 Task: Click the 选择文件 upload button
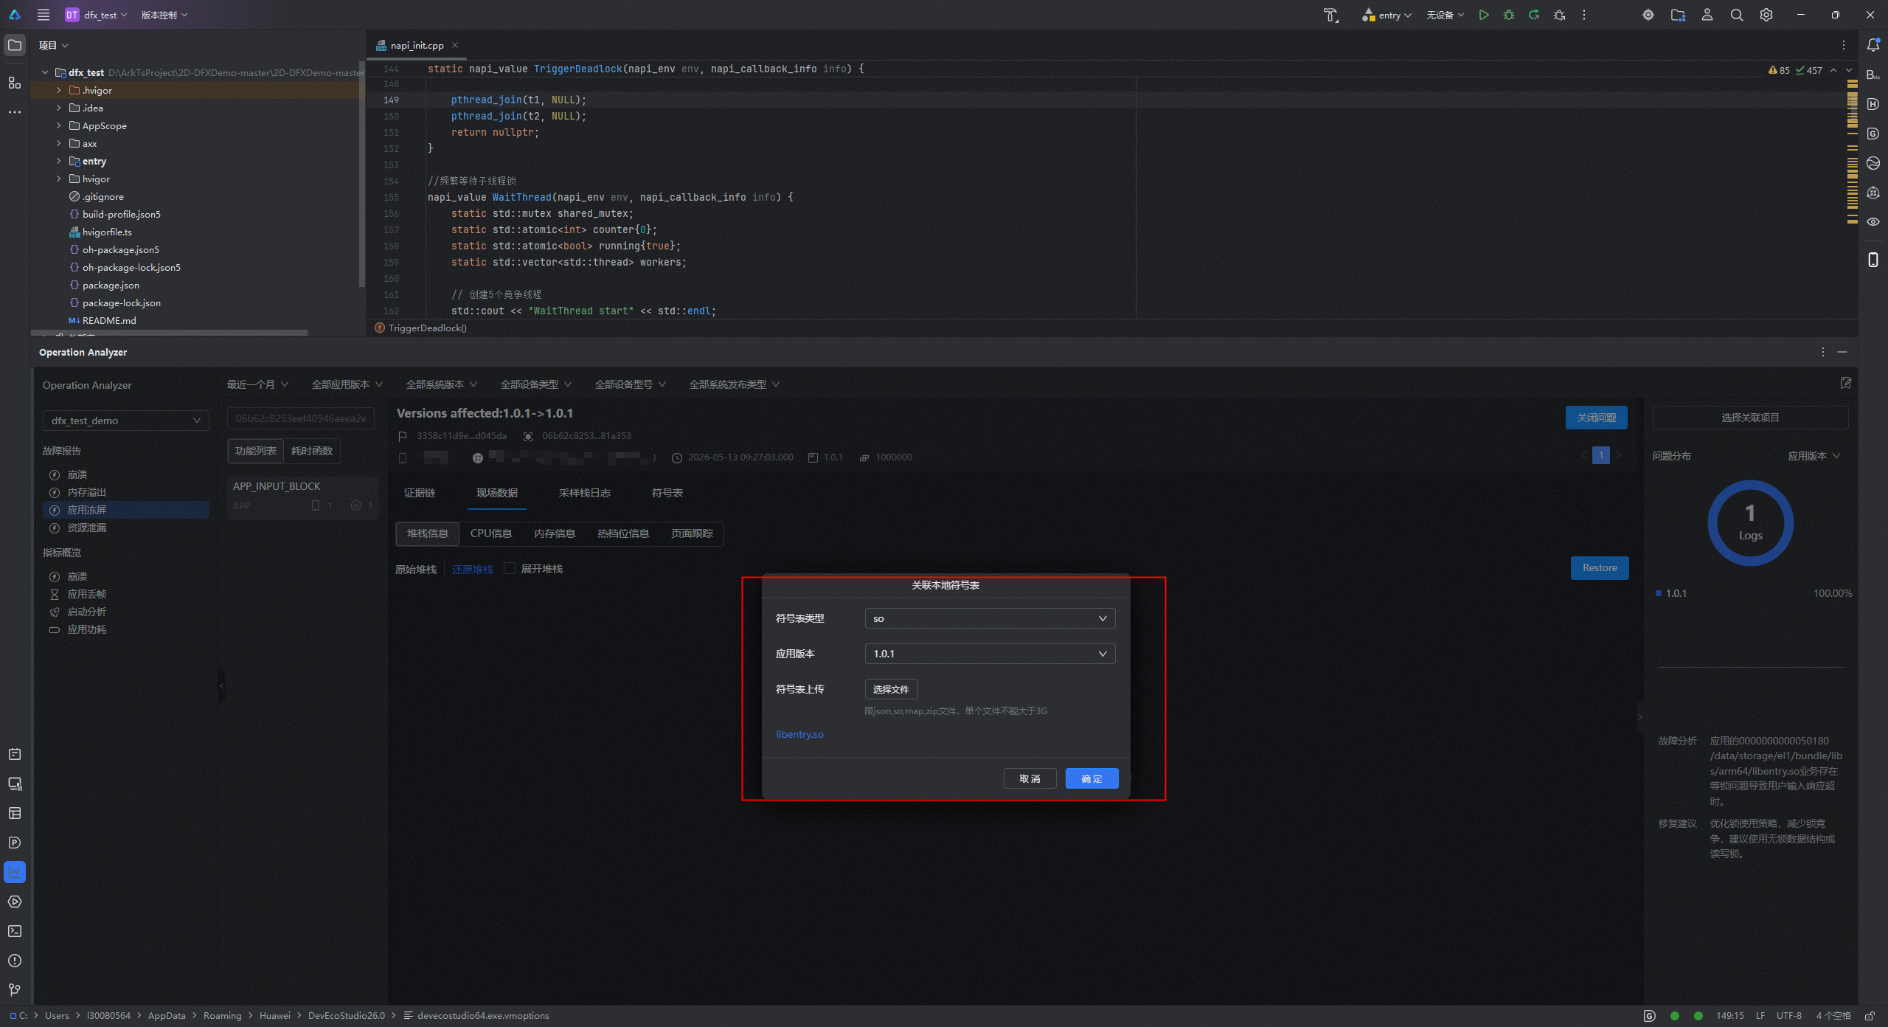pos(891,689)
